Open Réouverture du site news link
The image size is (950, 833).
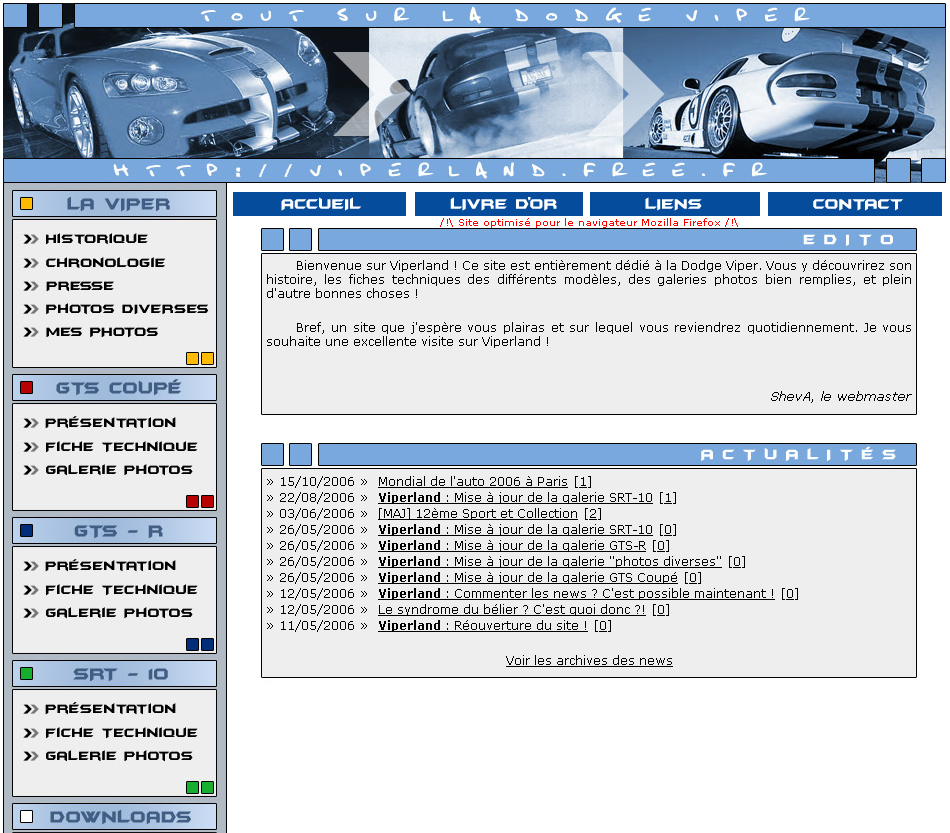[x=482, y=626]
